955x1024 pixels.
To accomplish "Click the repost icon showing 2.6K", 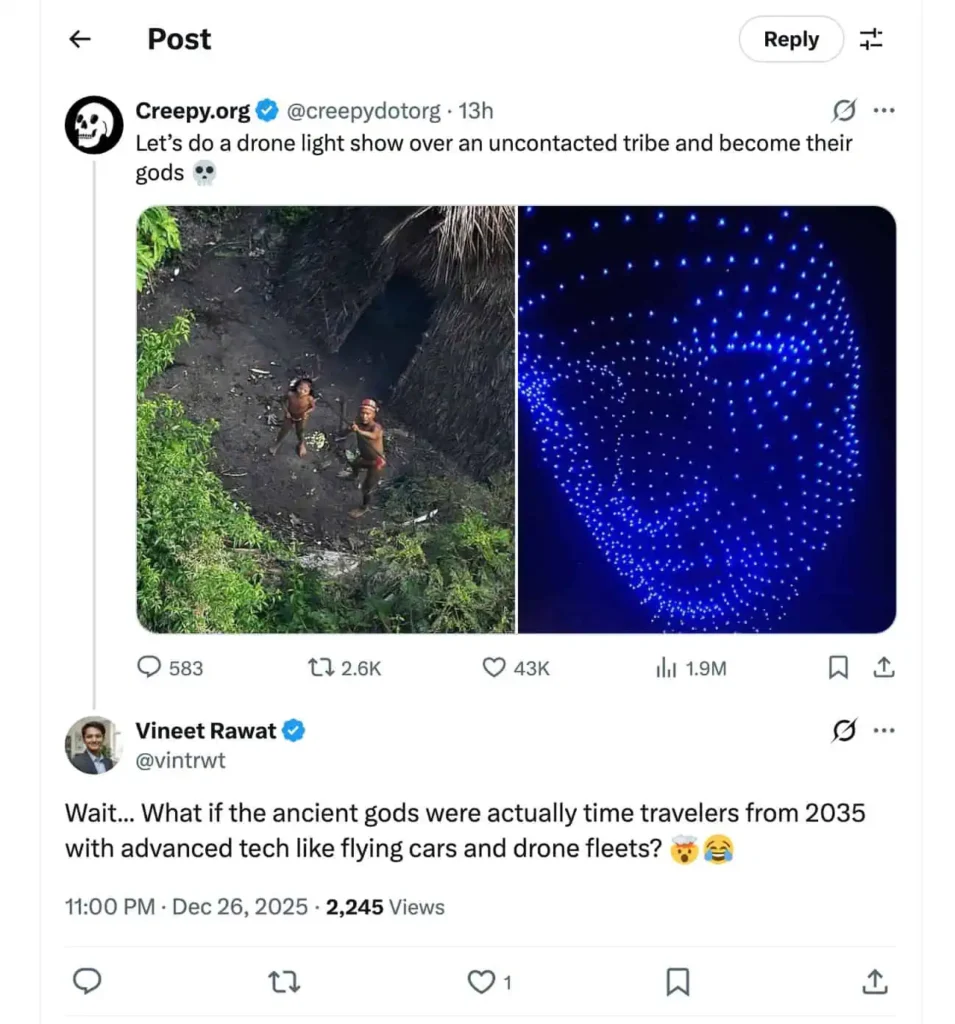I will click(318, 668).
